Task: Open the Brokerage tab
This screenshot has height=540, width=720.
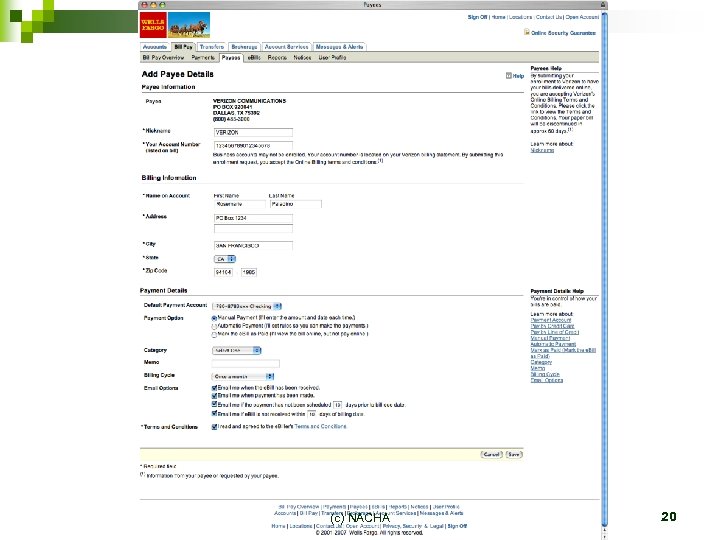Action: (244, 47)
